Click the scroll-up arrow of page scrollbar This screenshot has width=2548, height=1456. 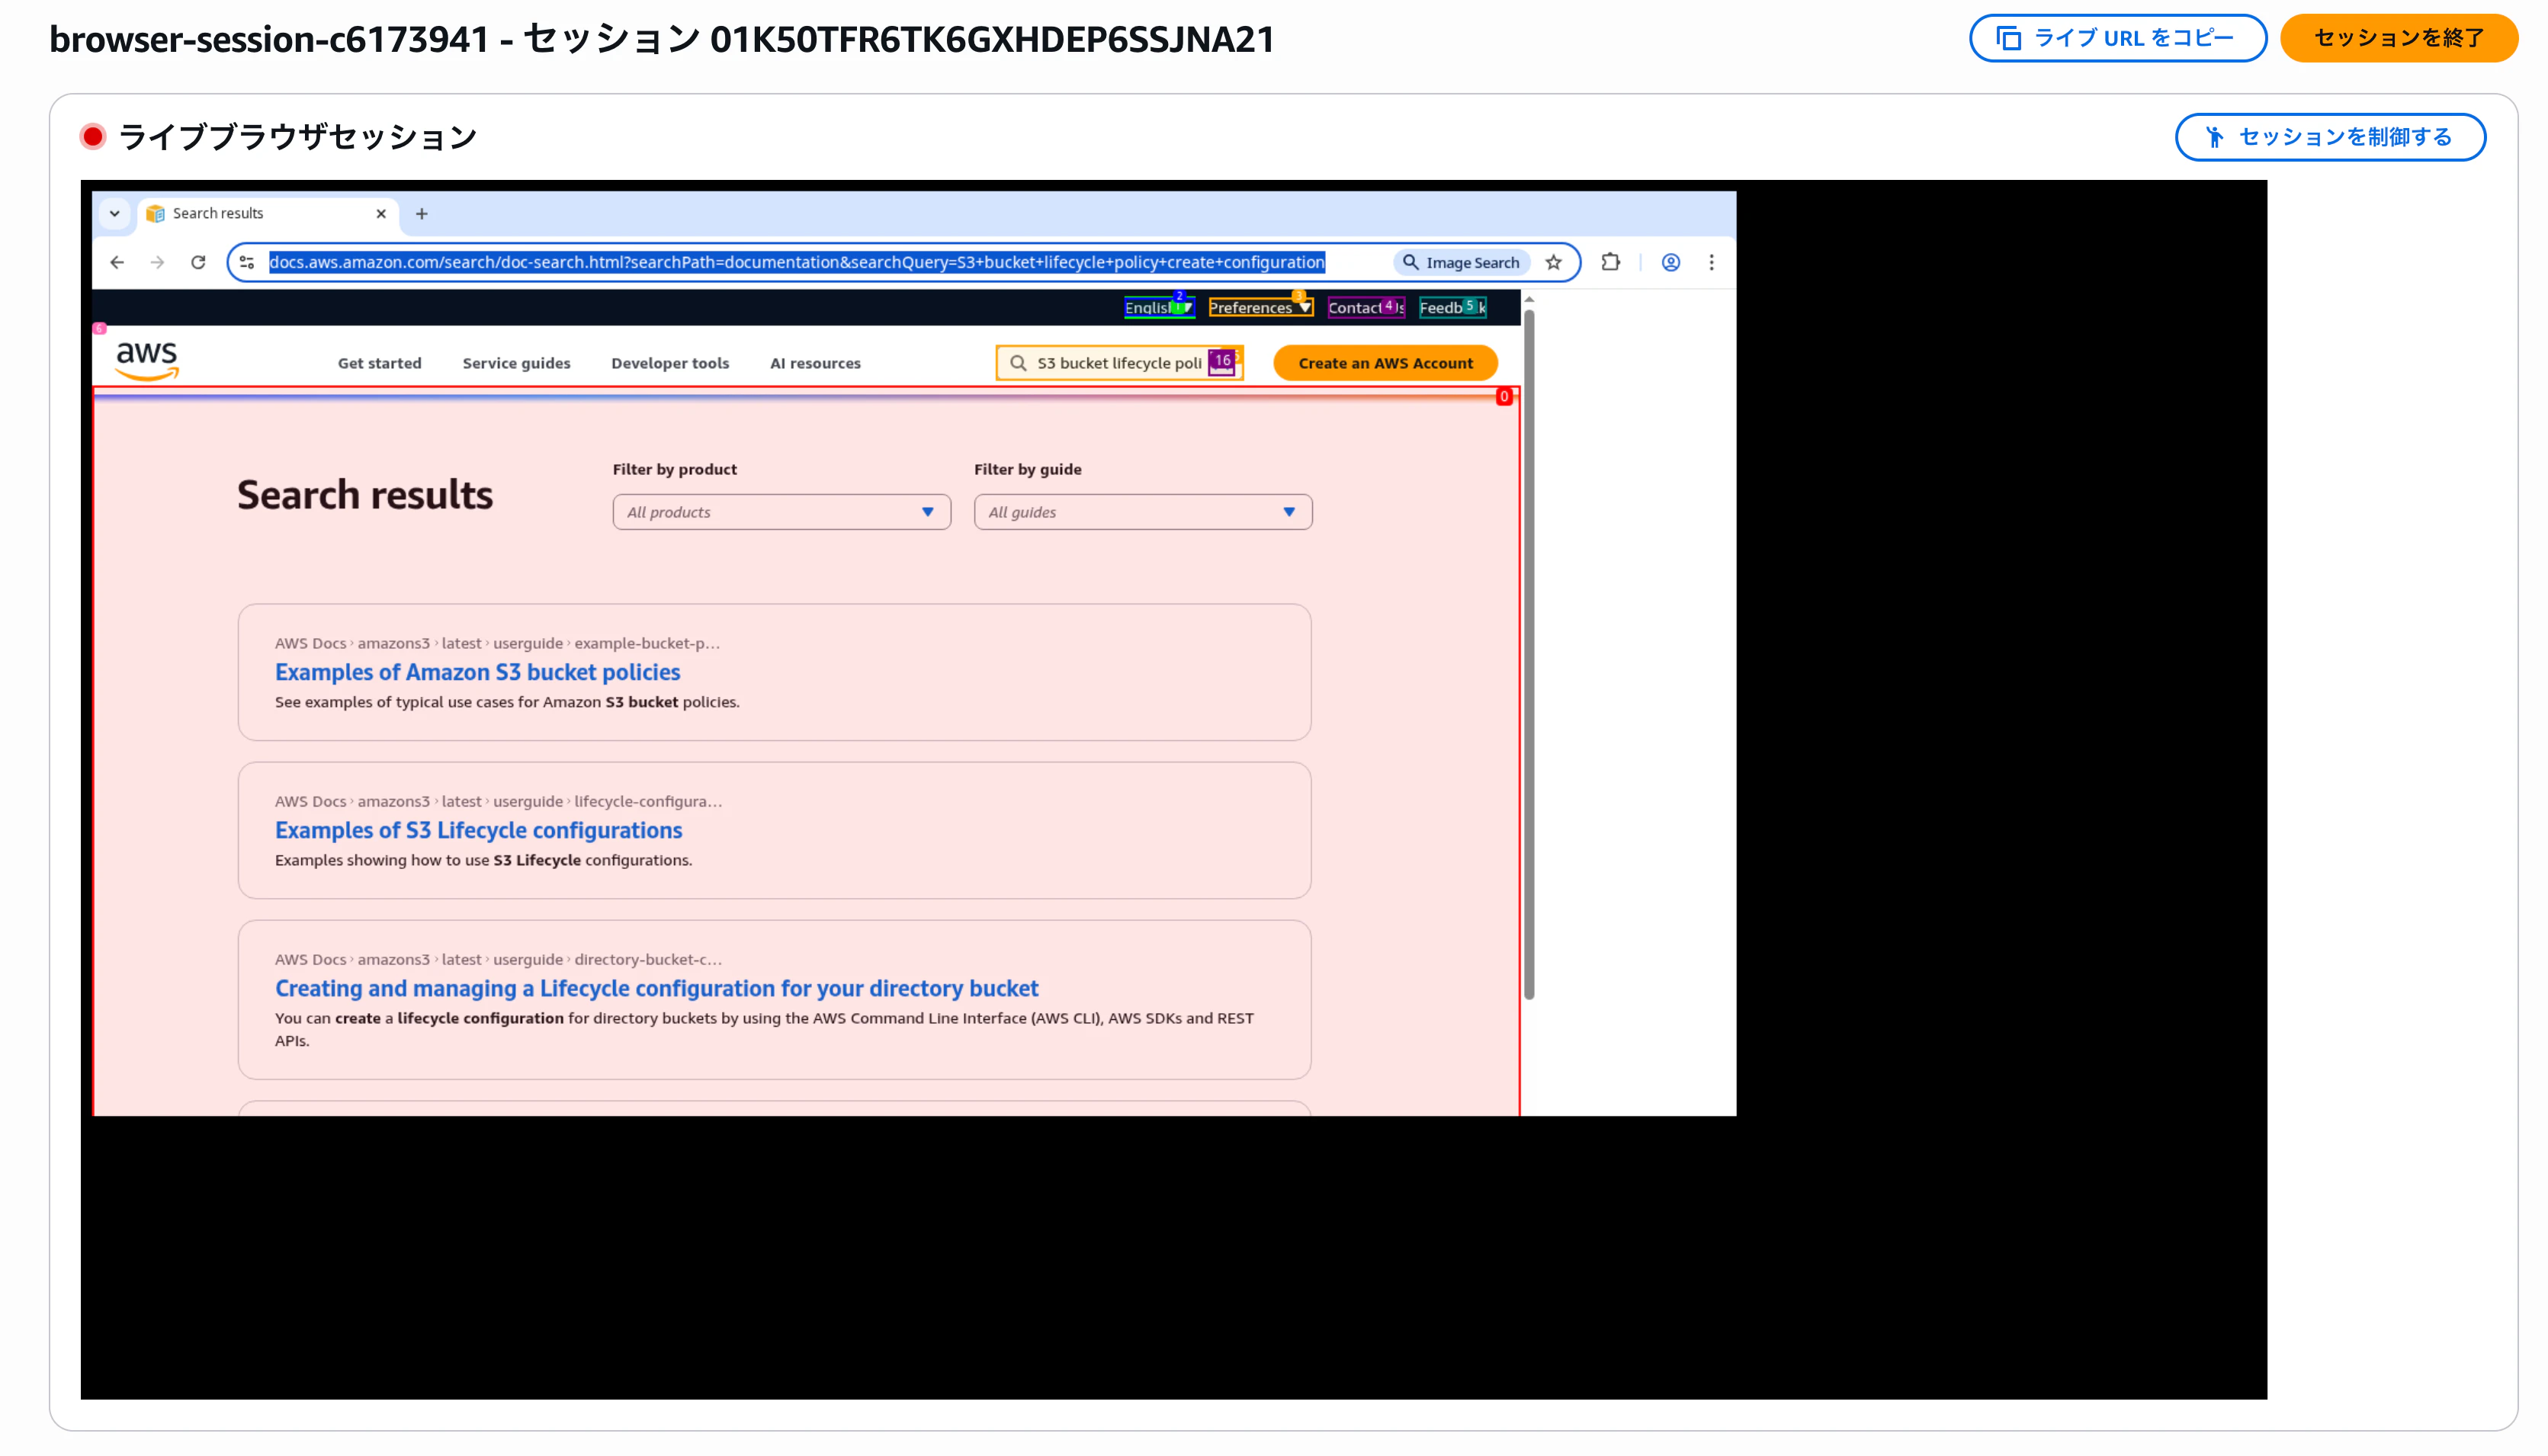coord(1529,299)
